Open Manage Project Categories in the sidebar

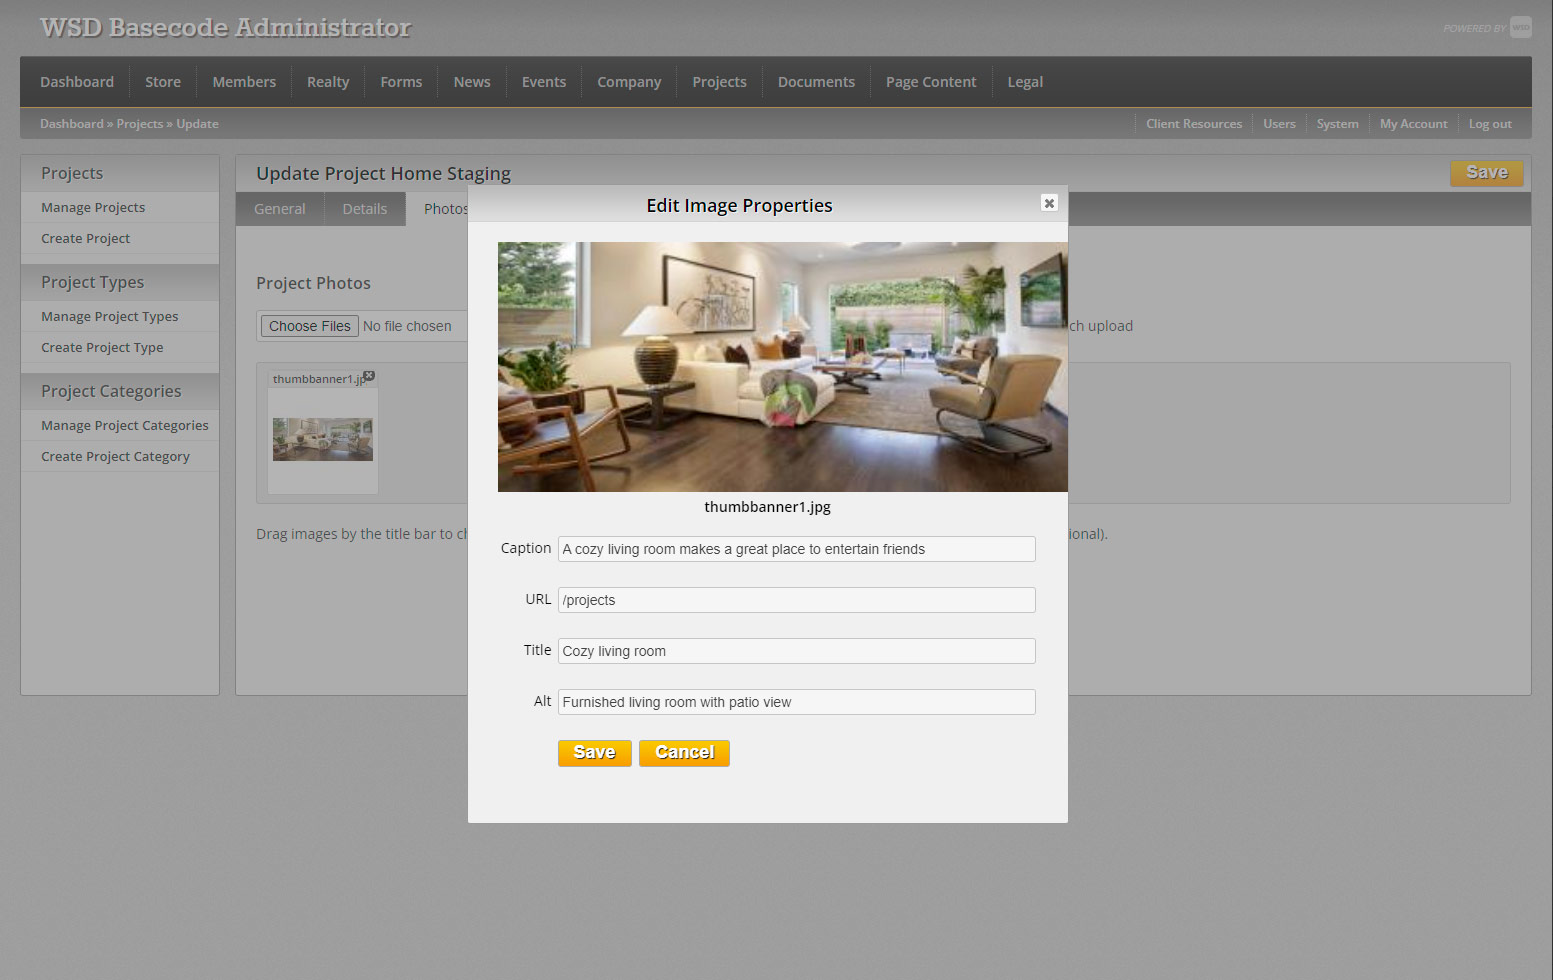click(x=125, y=426)
